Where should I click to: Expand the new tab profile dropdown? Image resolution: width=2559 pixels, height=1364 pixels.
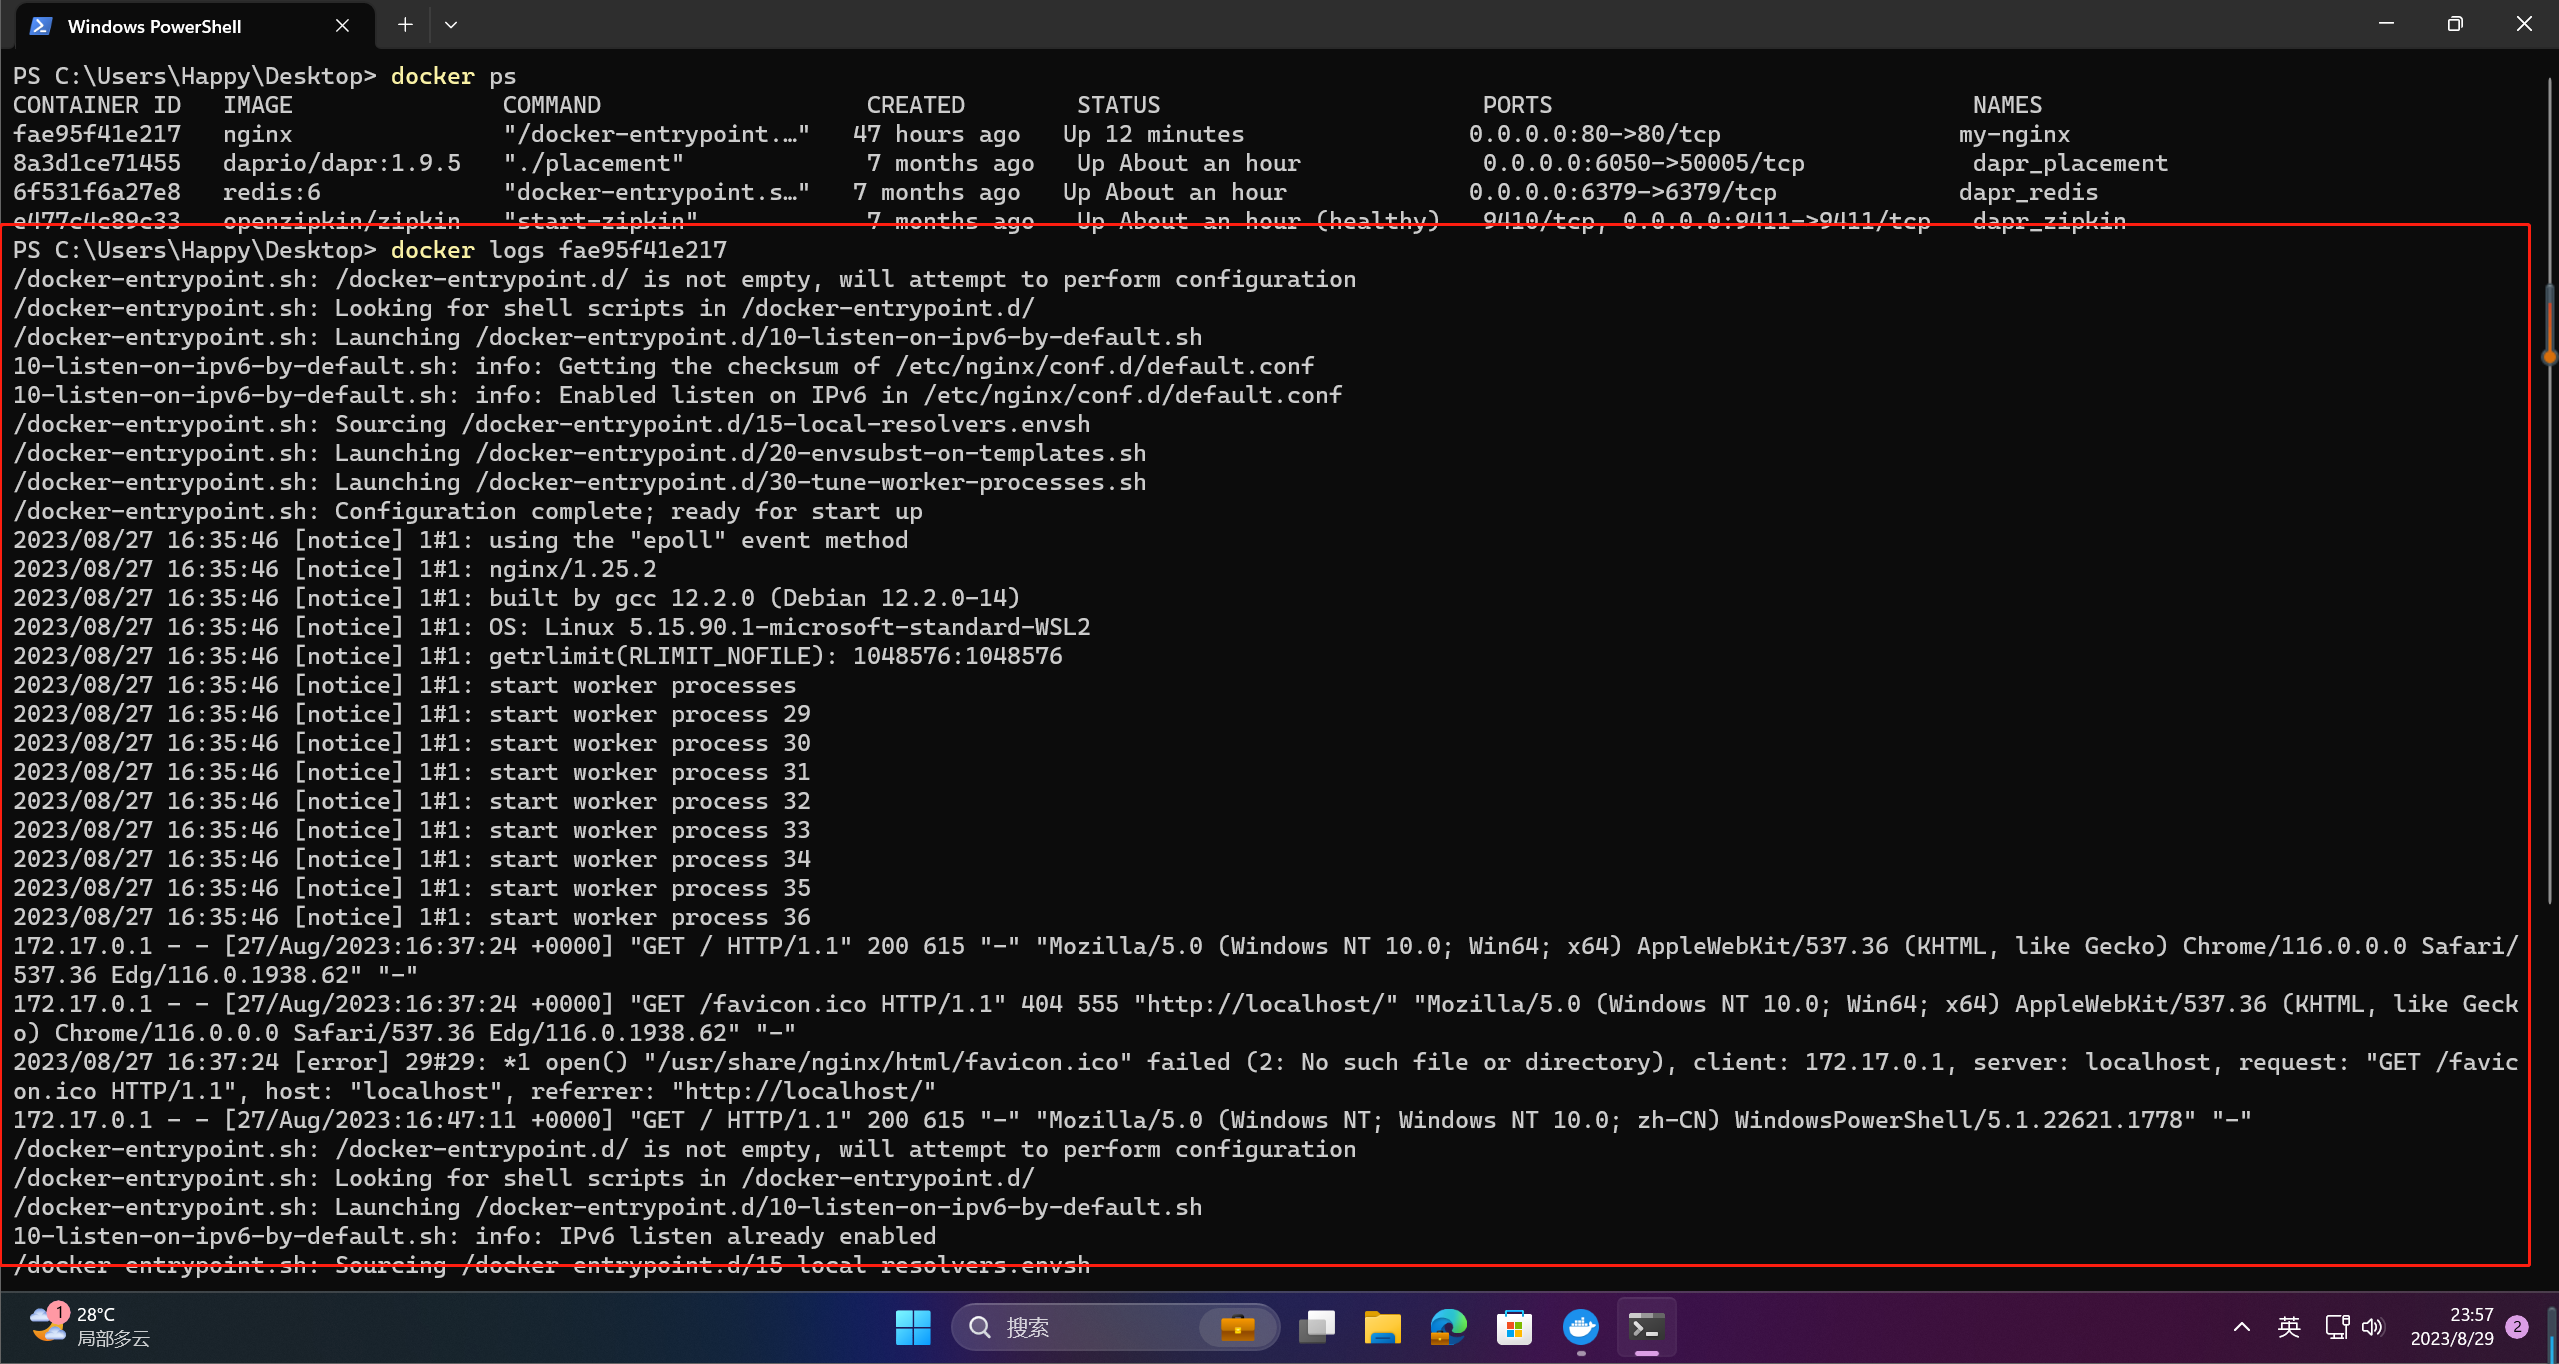pyautogui.click(x=451, y=25)
